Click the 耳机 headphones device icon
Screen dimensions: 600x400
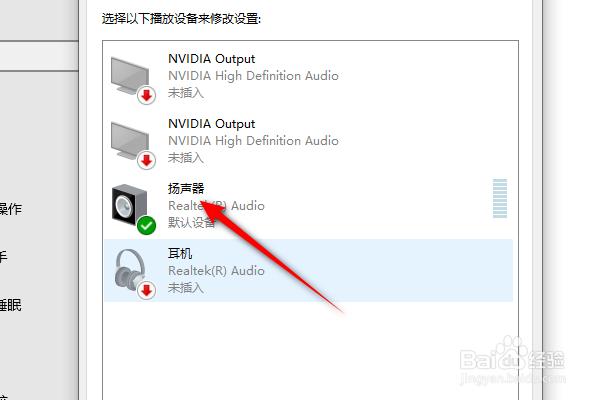131,269
